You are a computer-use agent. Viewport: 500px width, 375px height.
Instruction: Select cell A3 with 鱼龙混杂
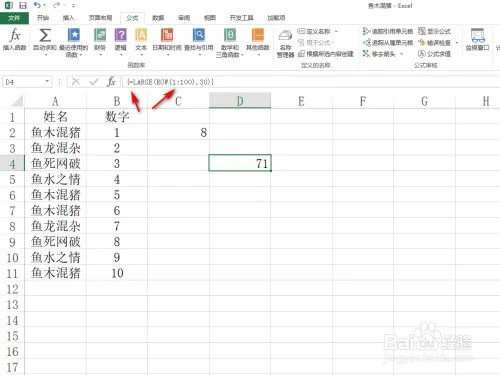point(55,148)
